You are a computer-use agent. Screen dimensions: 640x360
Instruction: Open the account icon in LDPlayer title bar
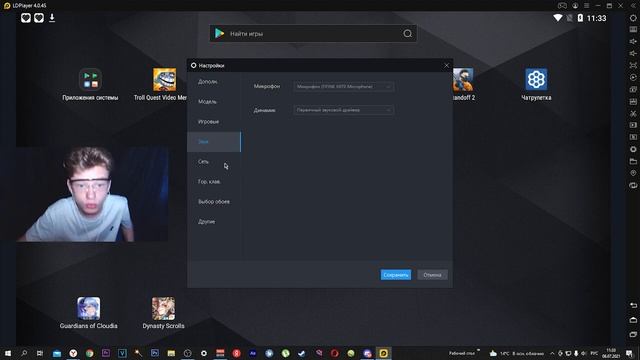coord(575,5)
